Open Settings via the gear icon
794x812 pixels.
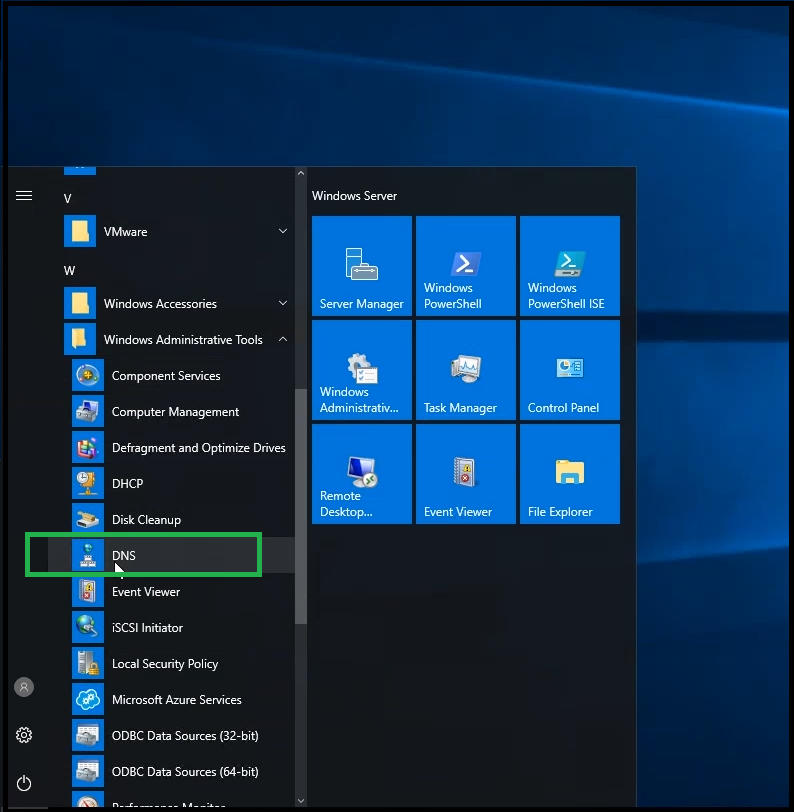click(x=24, y=735)
